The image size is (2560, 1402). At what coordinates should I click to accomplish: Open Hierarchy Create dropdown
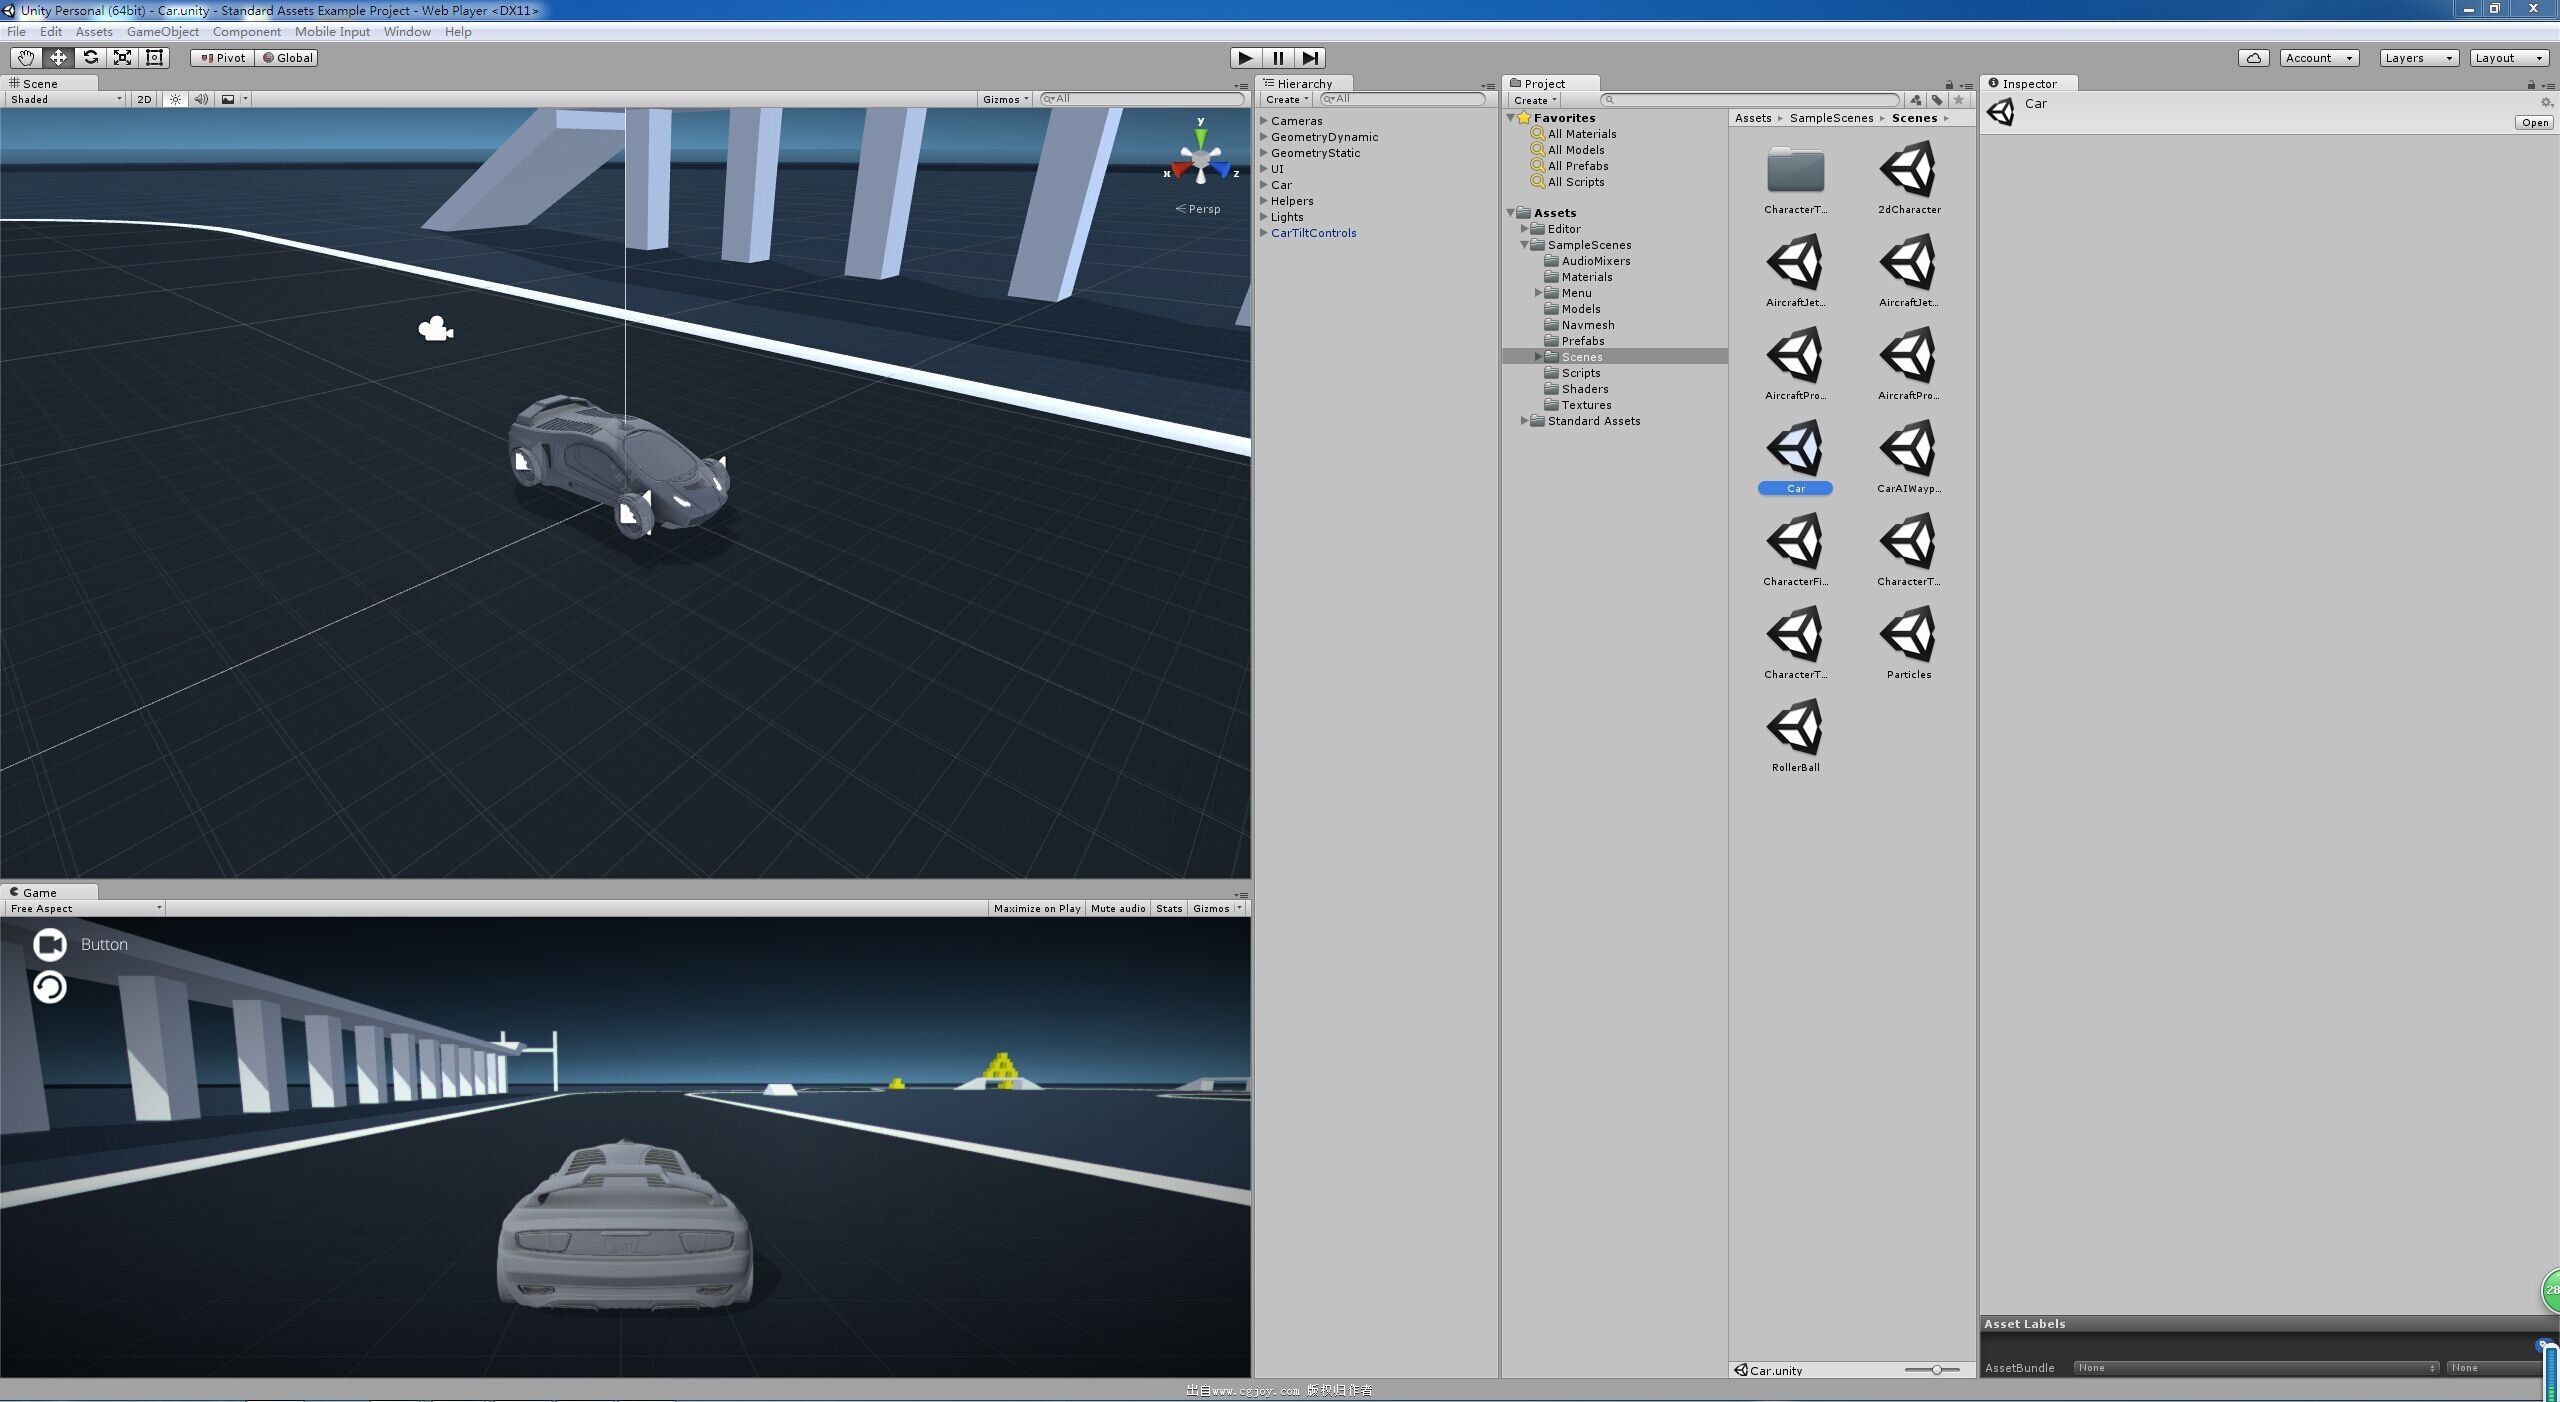[x=1286, y=100]
